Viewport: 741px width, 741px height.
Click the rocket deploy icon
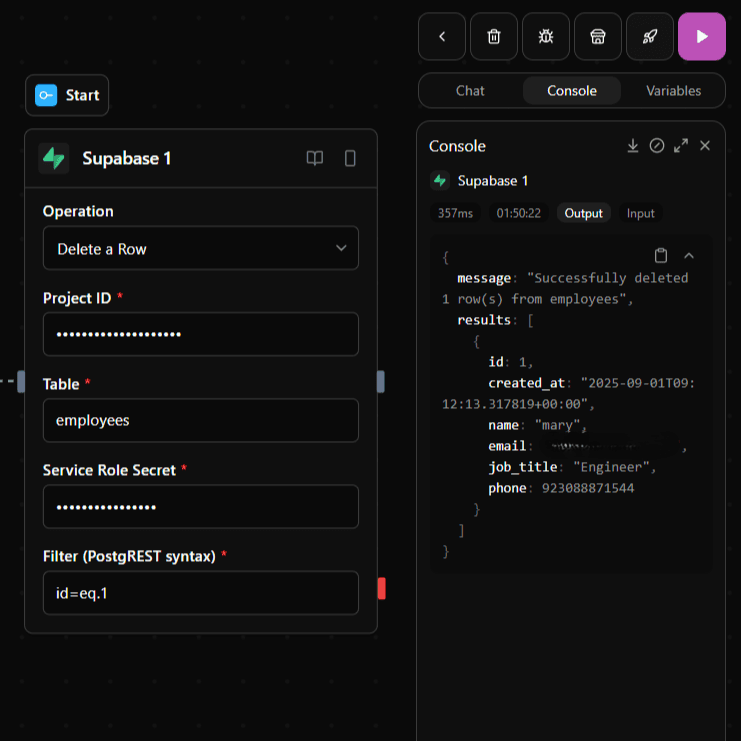point(649,37)
